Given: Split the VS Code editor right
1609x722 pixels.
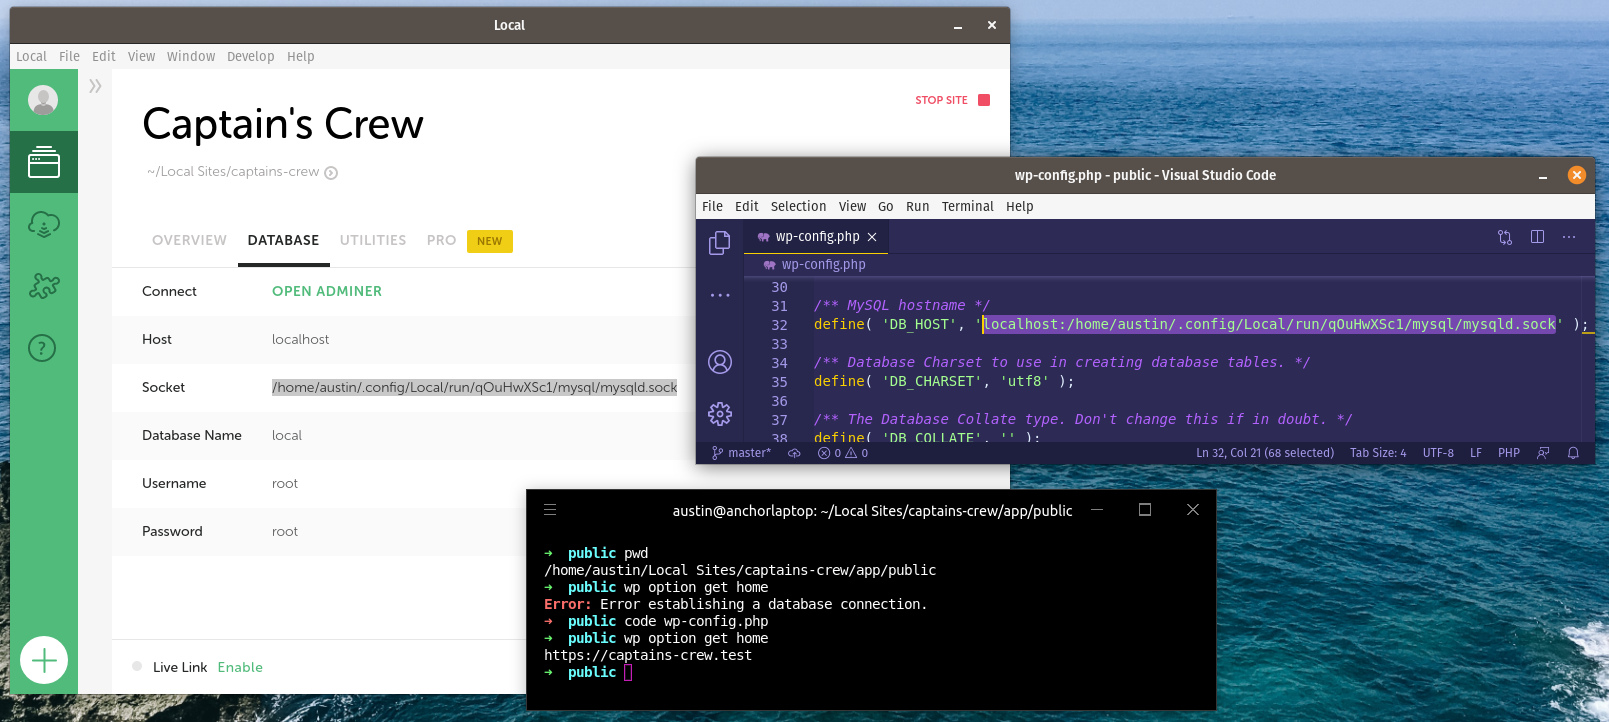Looking at the screenshot, I should (x=1537, y=237).
